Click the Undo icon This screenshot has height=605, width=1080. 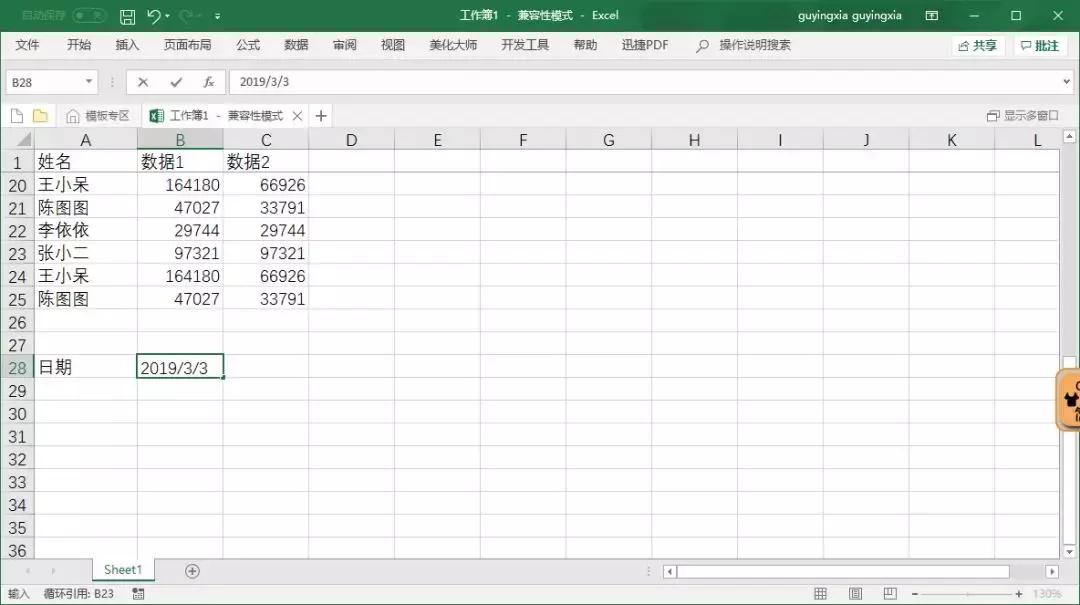point(153,16)
